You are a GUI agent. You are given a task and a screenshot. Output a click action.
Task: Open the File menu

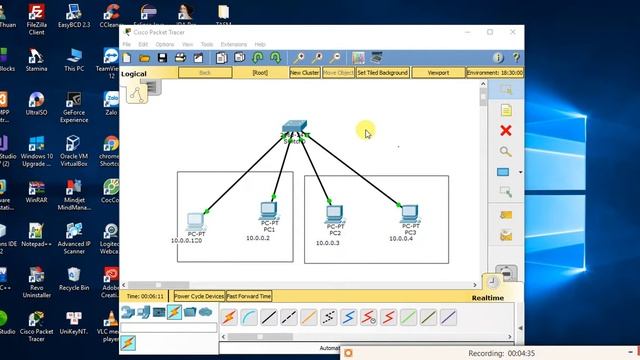tap(127, 44)
